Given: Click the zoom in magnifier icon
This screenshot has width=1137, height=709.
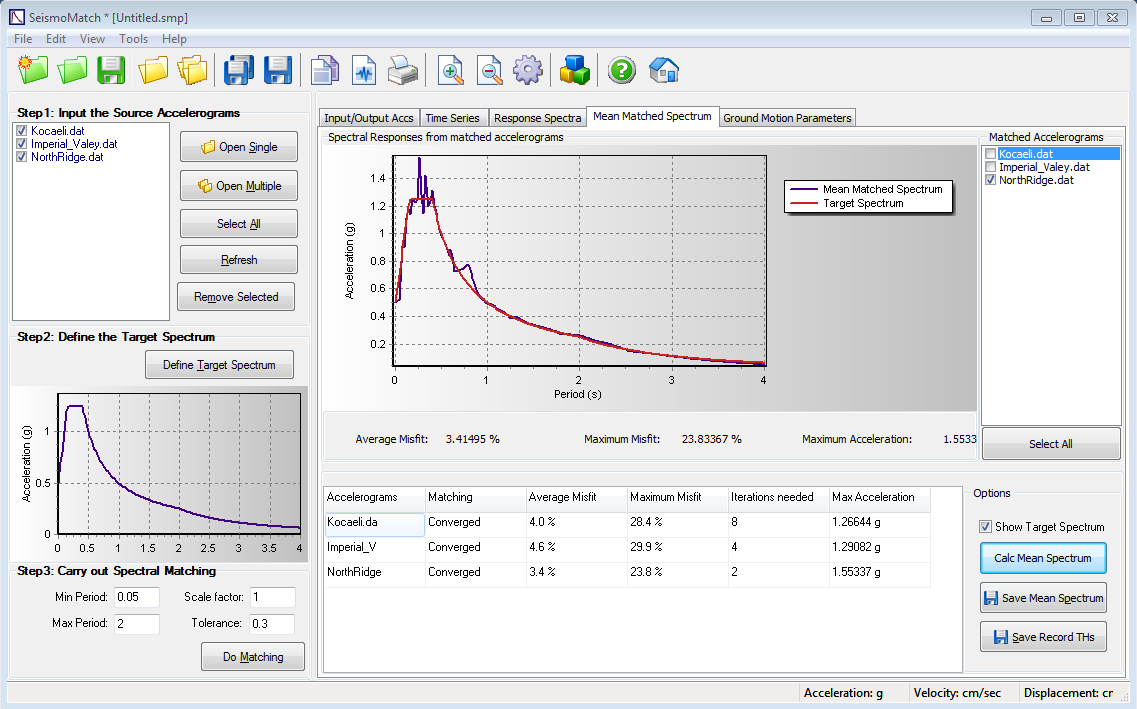Looking at the screenshot, I should (452, 70).
